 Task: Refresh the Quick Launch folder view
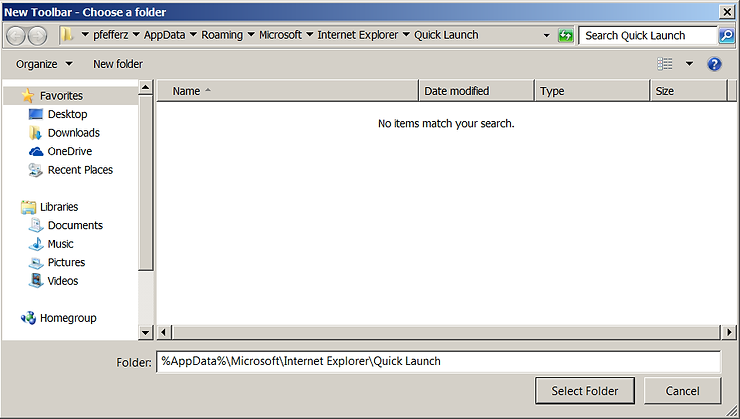(565, 35)
